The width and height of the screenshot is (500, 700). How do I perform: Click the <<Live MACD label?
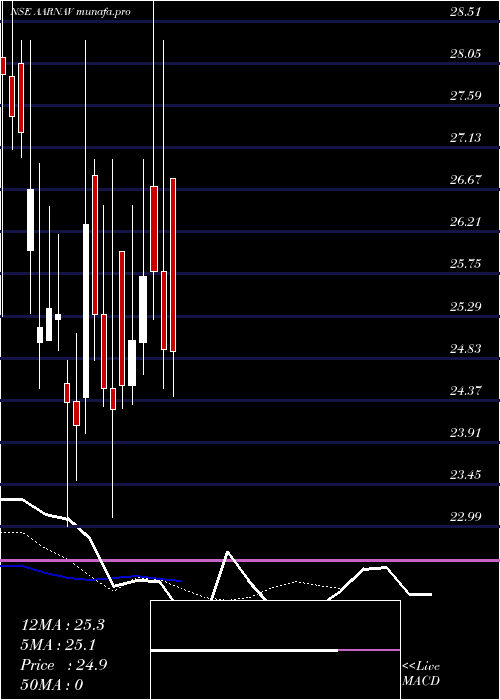pos(421,674)
